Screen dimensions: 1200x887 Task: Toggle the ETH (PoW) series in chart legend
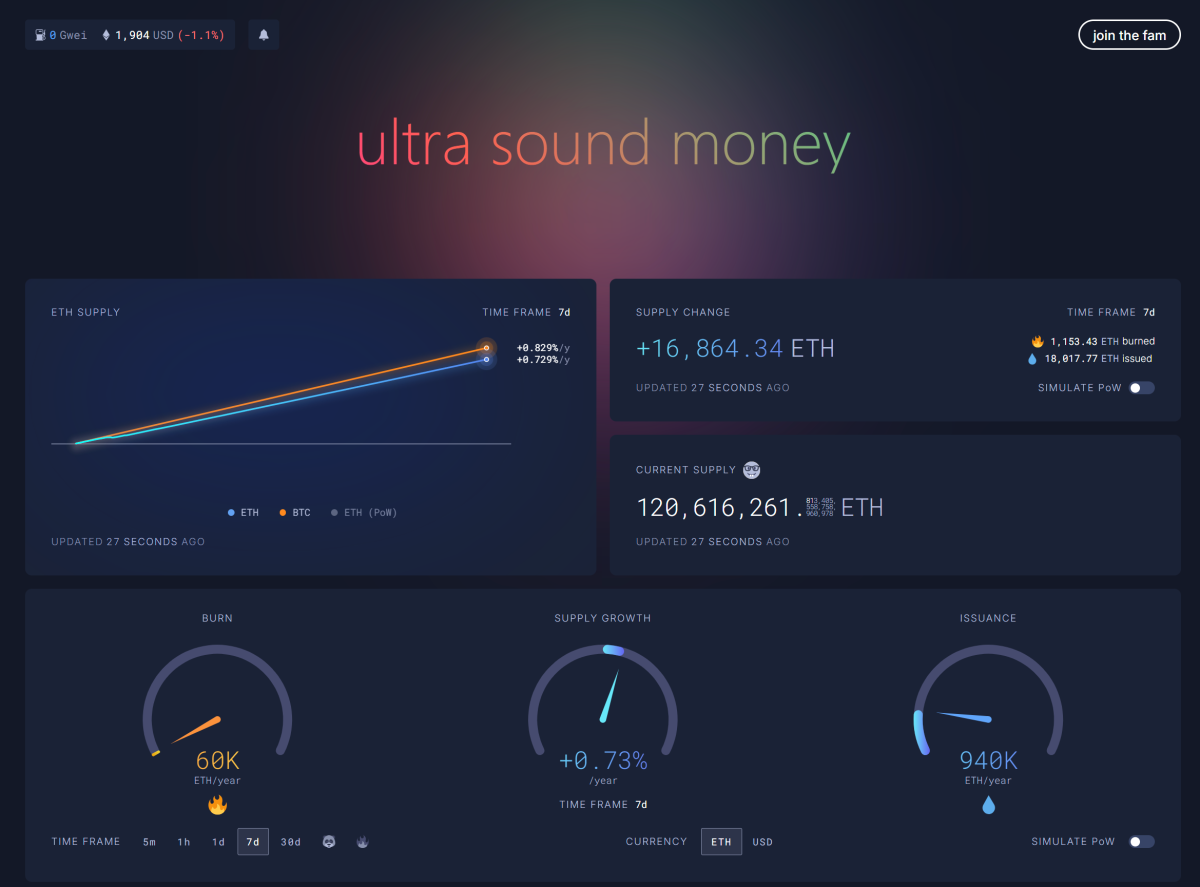click(x=363, y=513)
